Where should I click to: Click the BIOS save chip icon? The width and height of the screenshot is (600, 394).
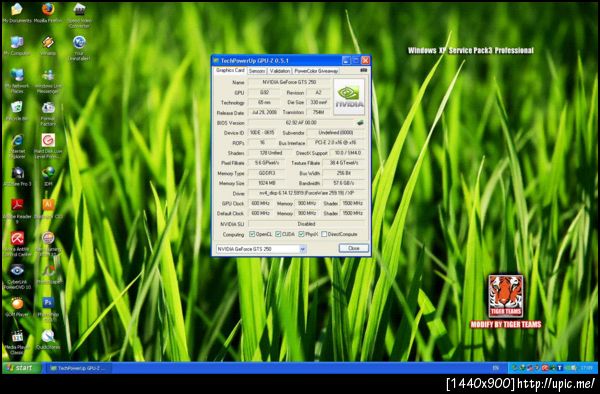tap(360, 123)
